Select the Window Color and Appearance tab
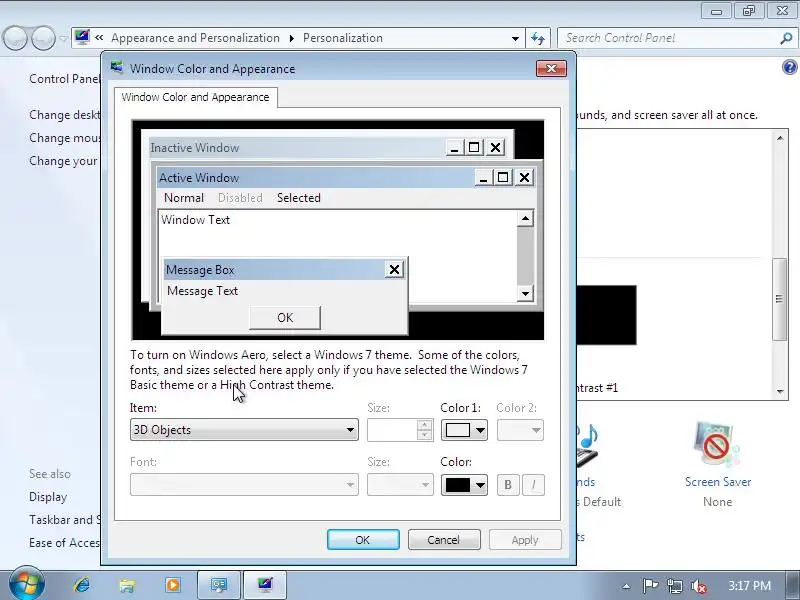The image size is (800, 600). (195, 97)
